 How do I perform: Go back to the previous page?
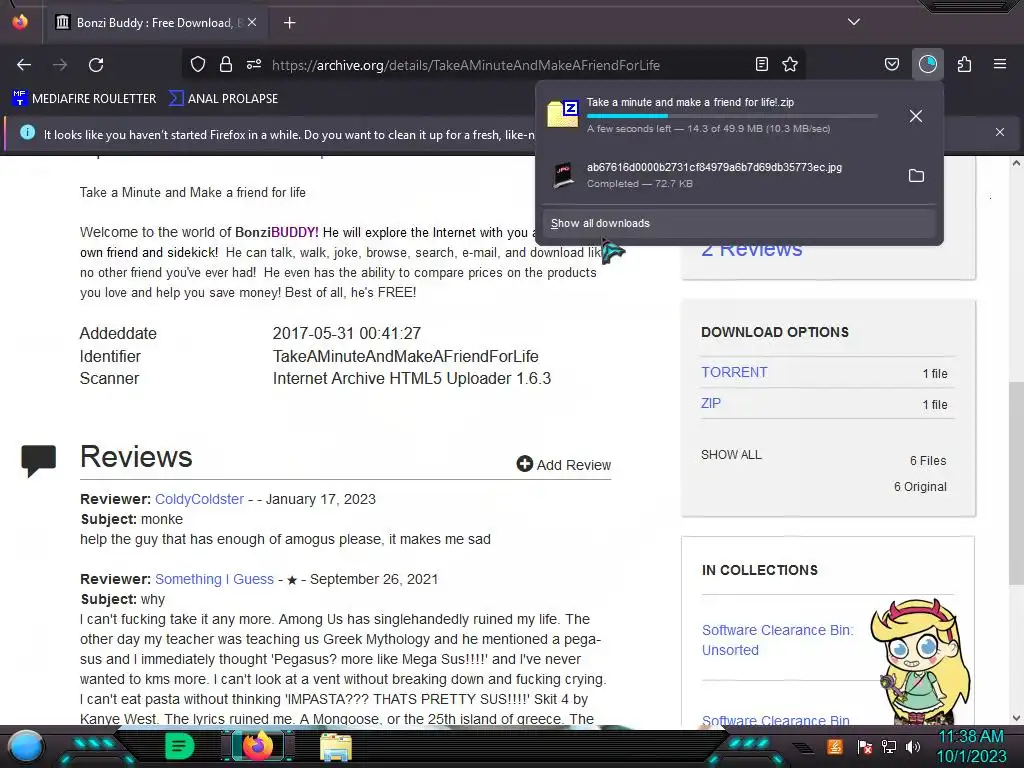click(x=24, y=65)
